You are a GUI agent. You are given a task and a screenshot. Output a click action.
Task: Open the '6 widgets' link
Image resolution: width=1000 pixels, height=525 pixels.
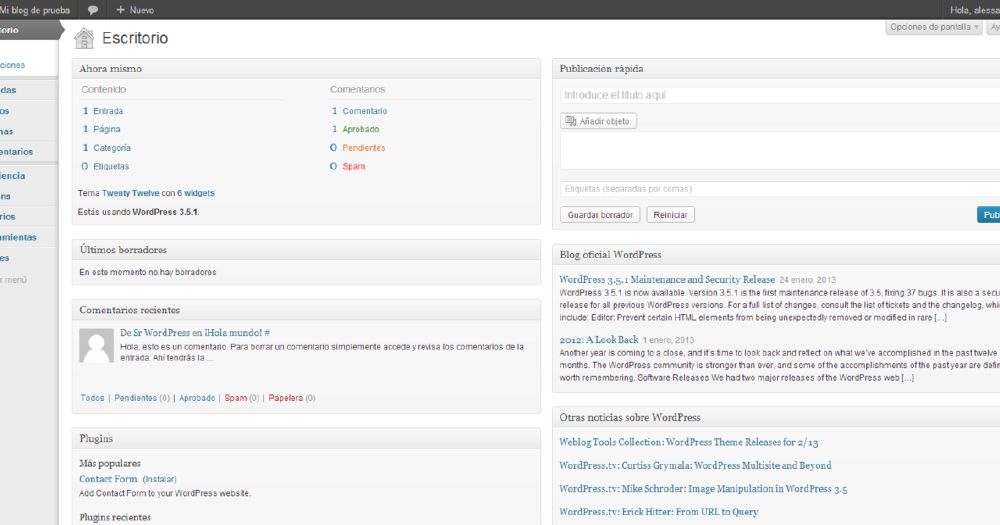[x=196, y=193]
